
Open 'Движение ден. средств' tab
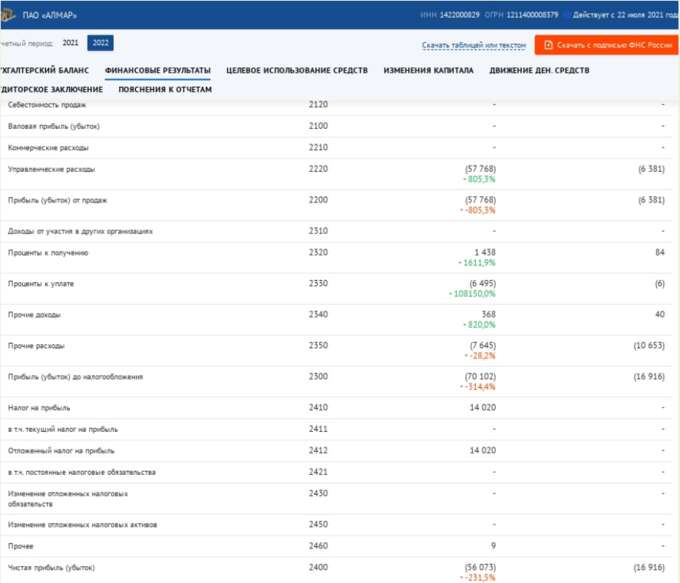[539, 71]
